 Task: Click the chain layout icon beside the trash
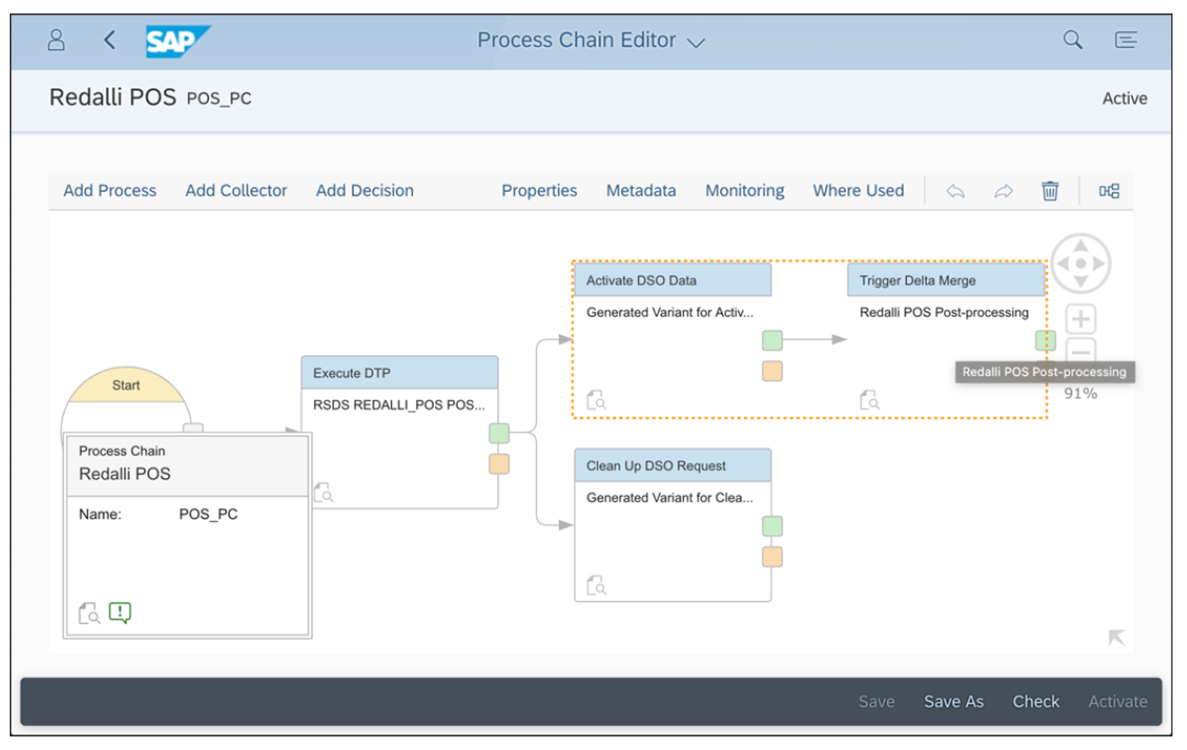(x=1108, y=190)
